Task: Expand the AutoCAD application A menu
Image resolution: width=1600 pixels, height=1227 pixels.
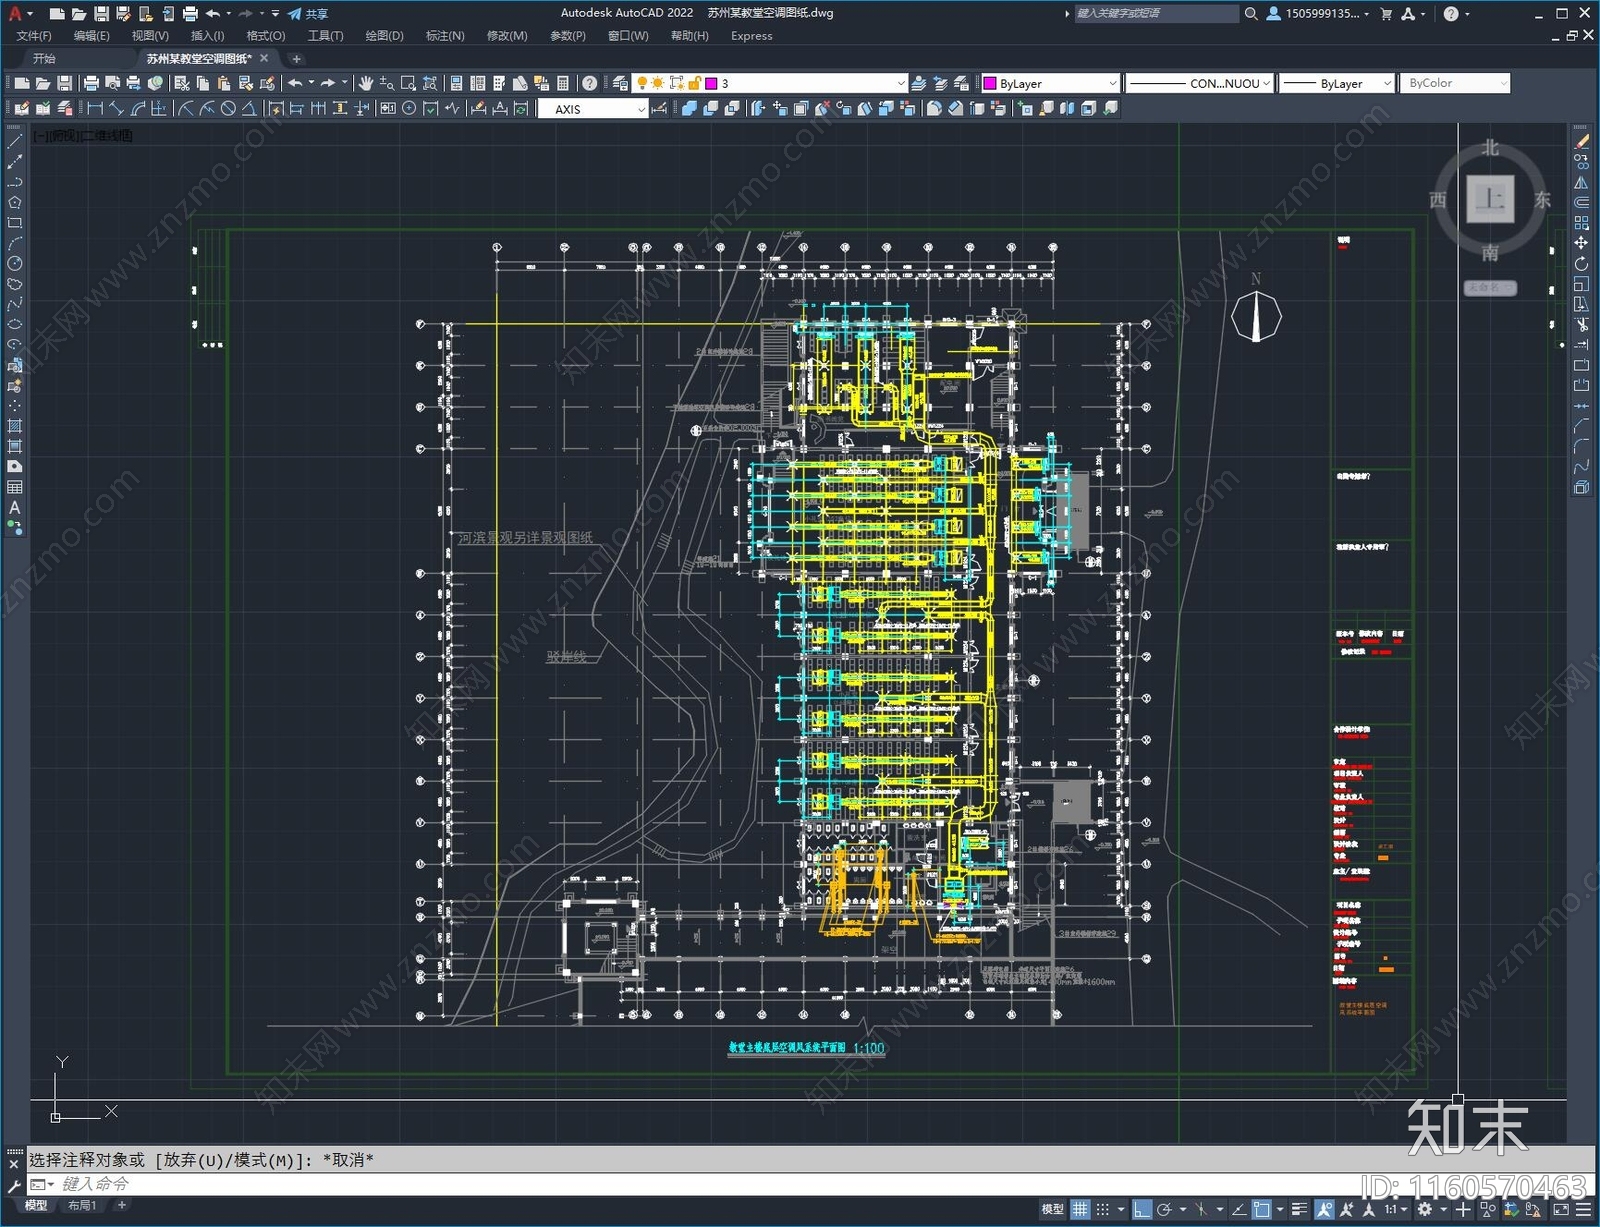Action: 18,14
